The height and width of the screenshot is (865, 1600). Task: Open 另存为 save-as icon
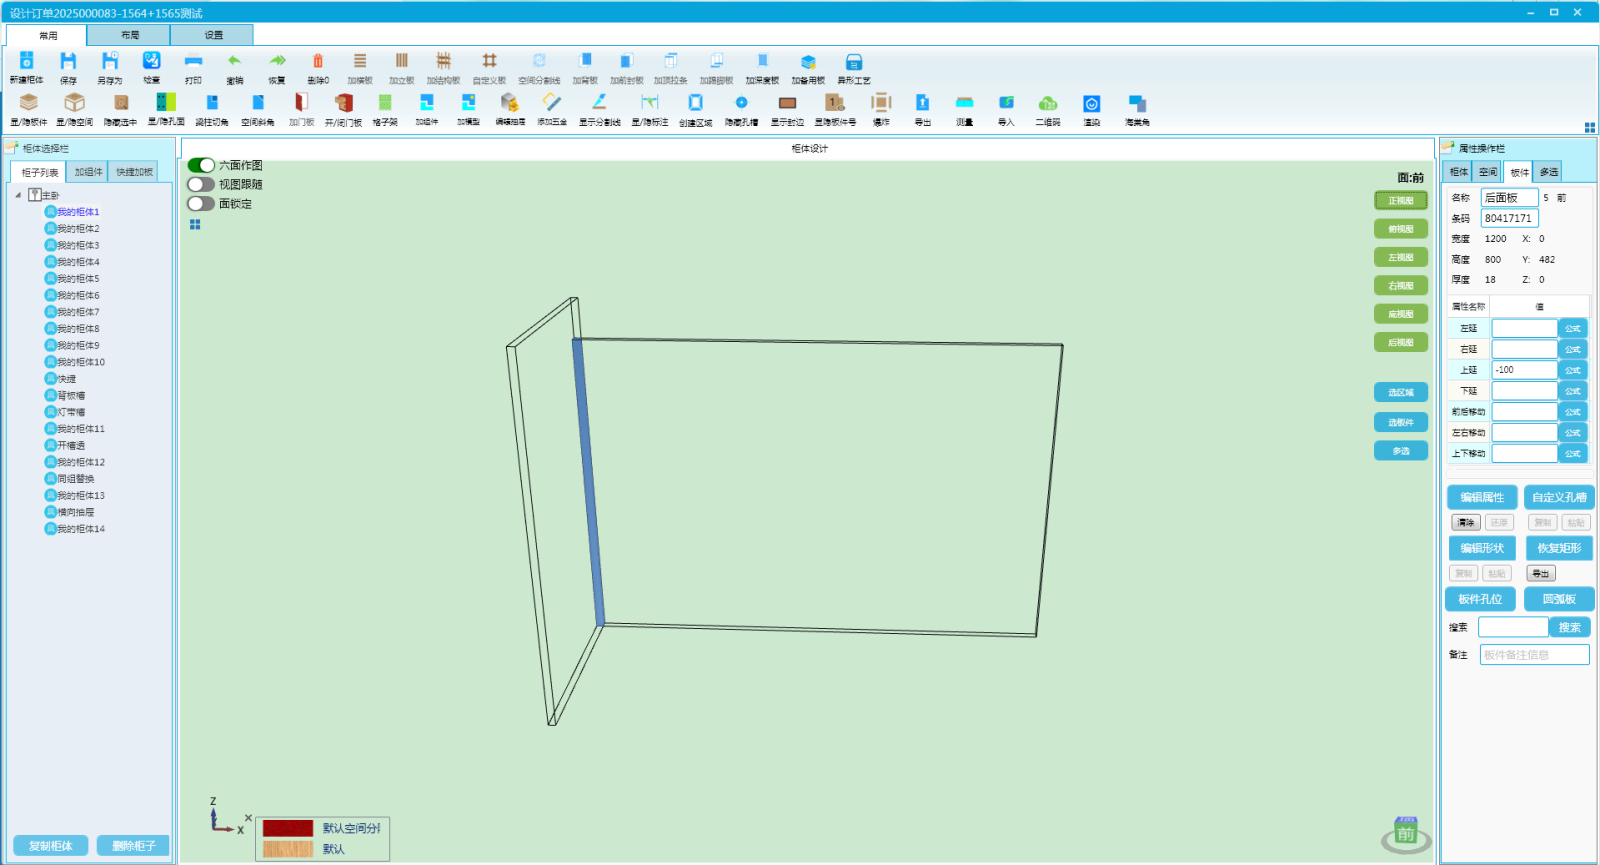coord(110,62)
